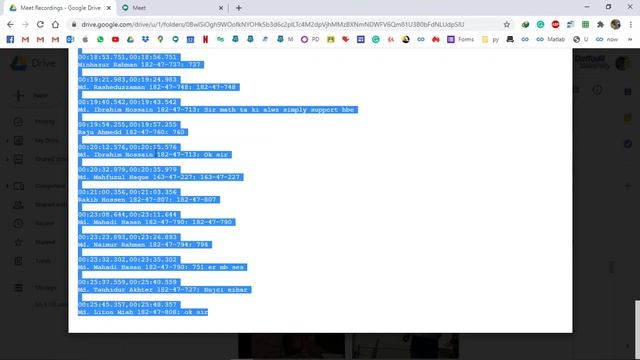Viewport: 640px width, 360px height.
Task: Switch to Meet Recordings - Google Drive tab
Action: 60,8
